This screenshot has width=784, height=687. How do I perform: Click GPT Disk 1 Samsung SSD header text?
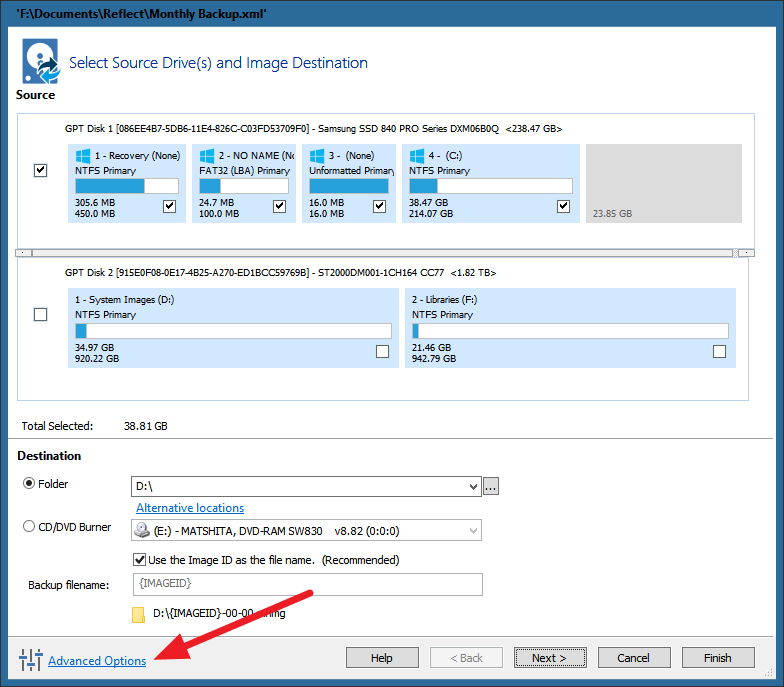tap(314, 129)
